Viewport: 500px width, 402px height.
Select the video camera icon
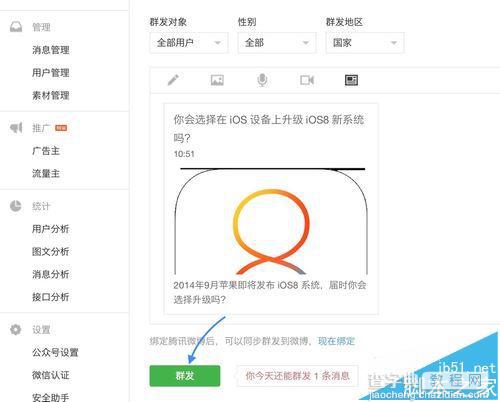click(x=307, y=80)
